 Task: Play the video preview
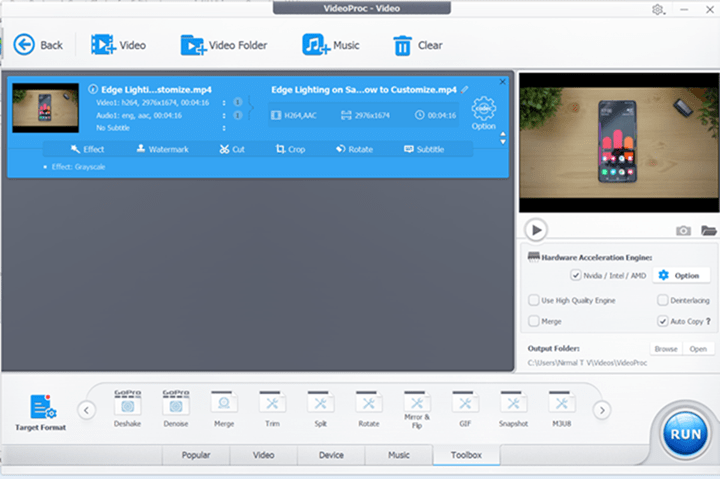click(536, 230)
